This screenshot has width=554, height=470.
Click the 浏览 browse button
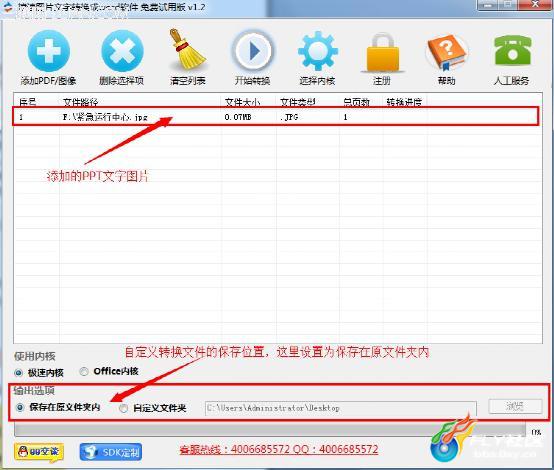pyautogui.click(x=515, y=406)
